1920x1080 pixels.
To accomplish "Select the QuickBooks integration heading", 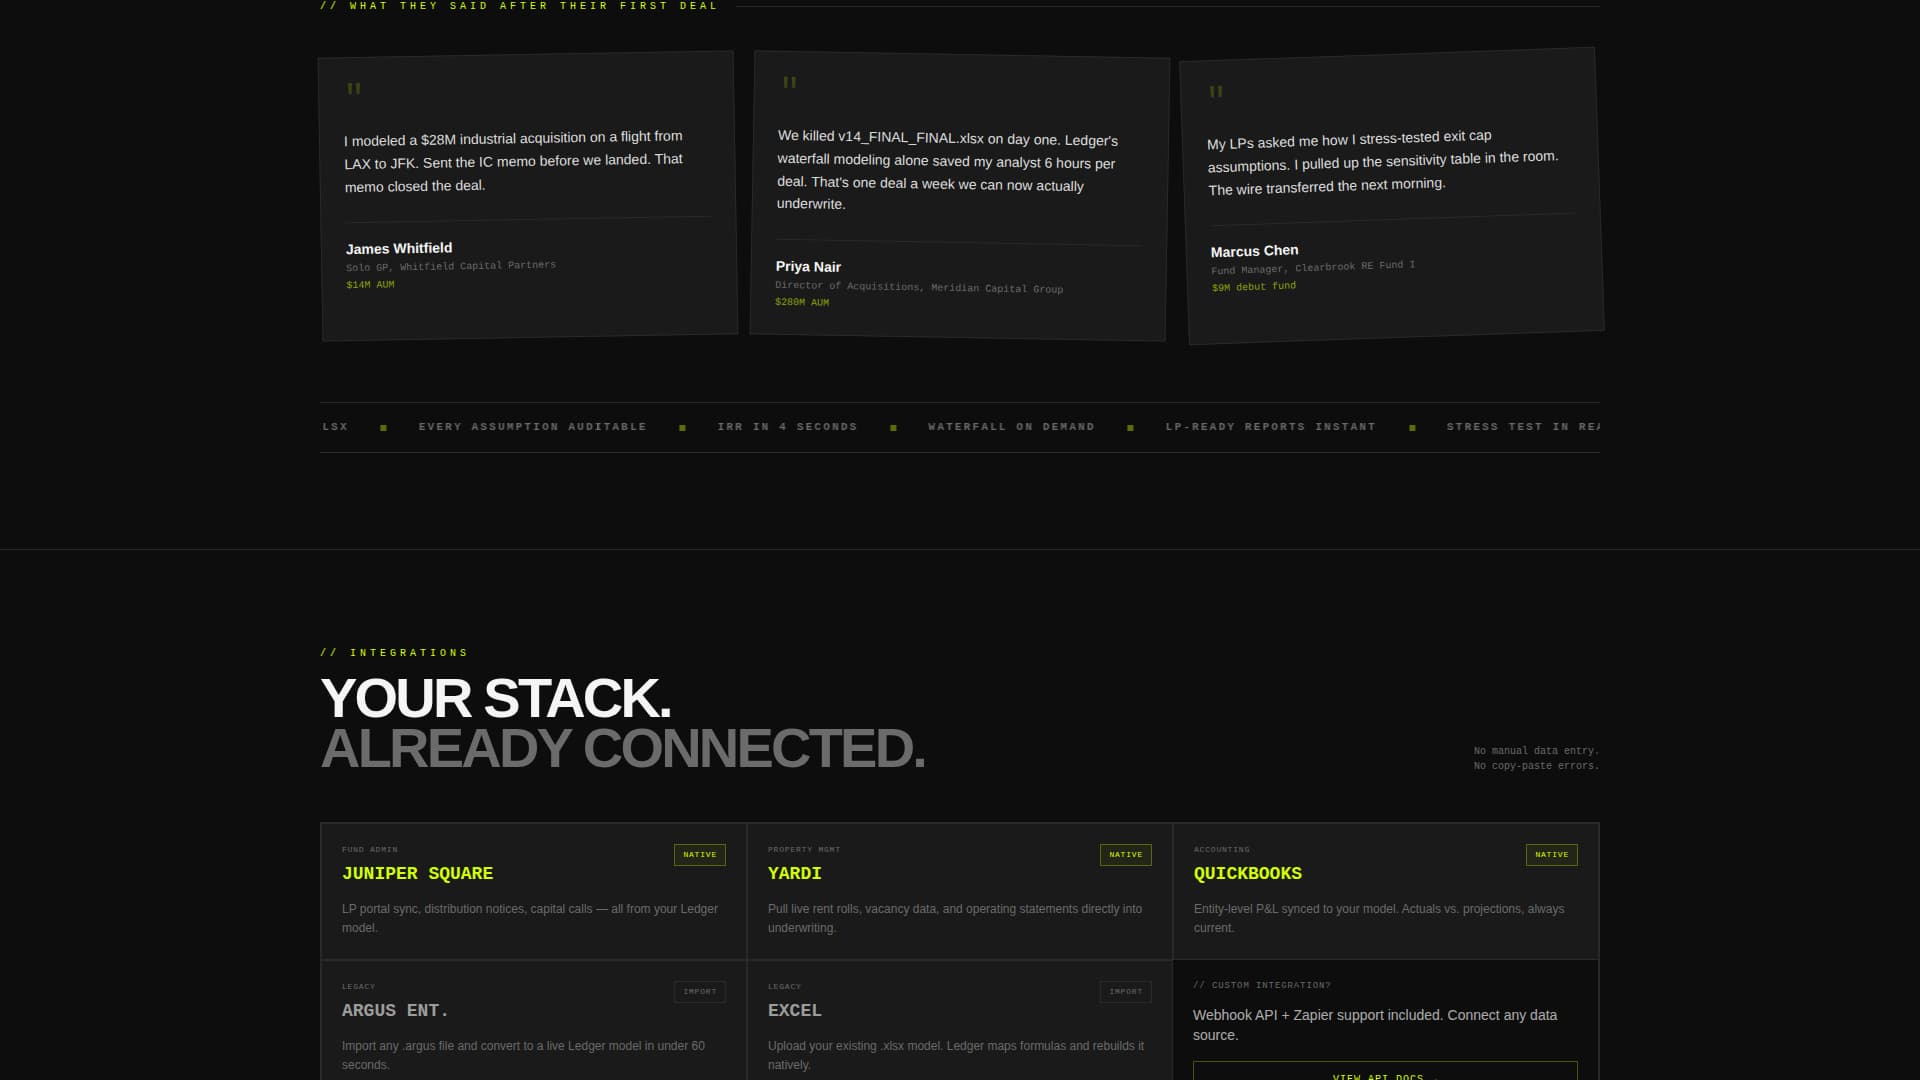I will [x=1247, y=873].
